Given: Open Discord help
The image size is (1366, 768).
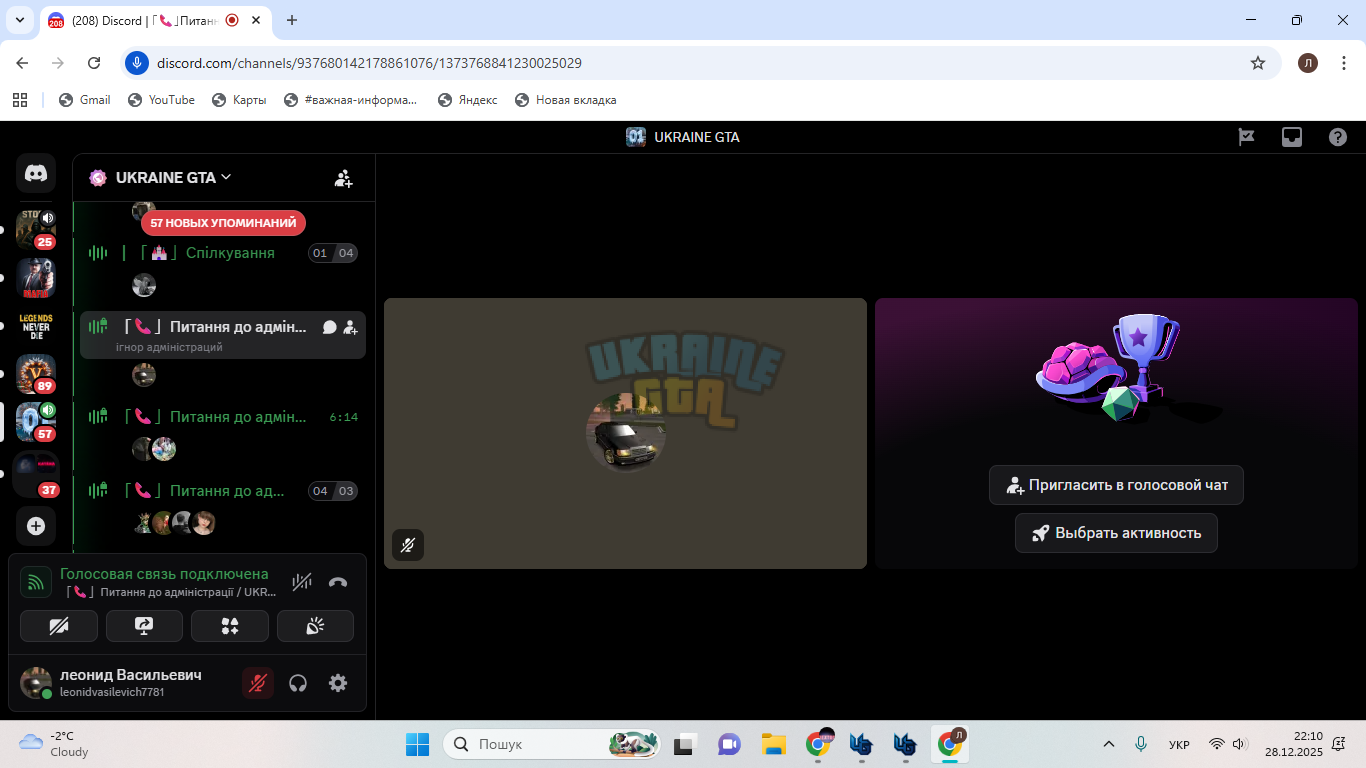Looking at the screenshot, I should point(1338,137).
